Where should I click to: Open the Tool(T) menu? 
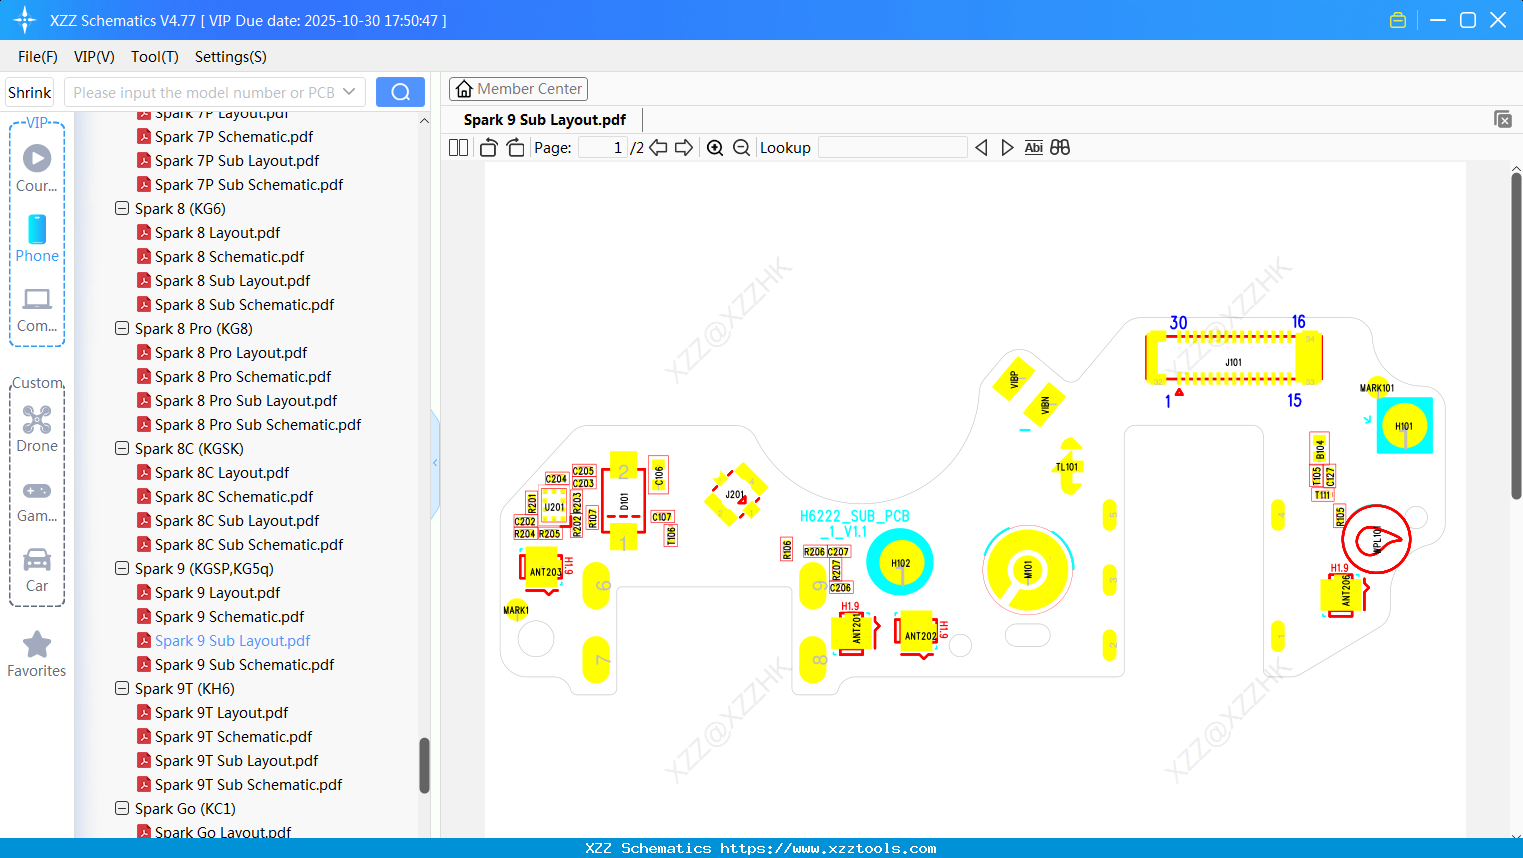click(154, 57)
